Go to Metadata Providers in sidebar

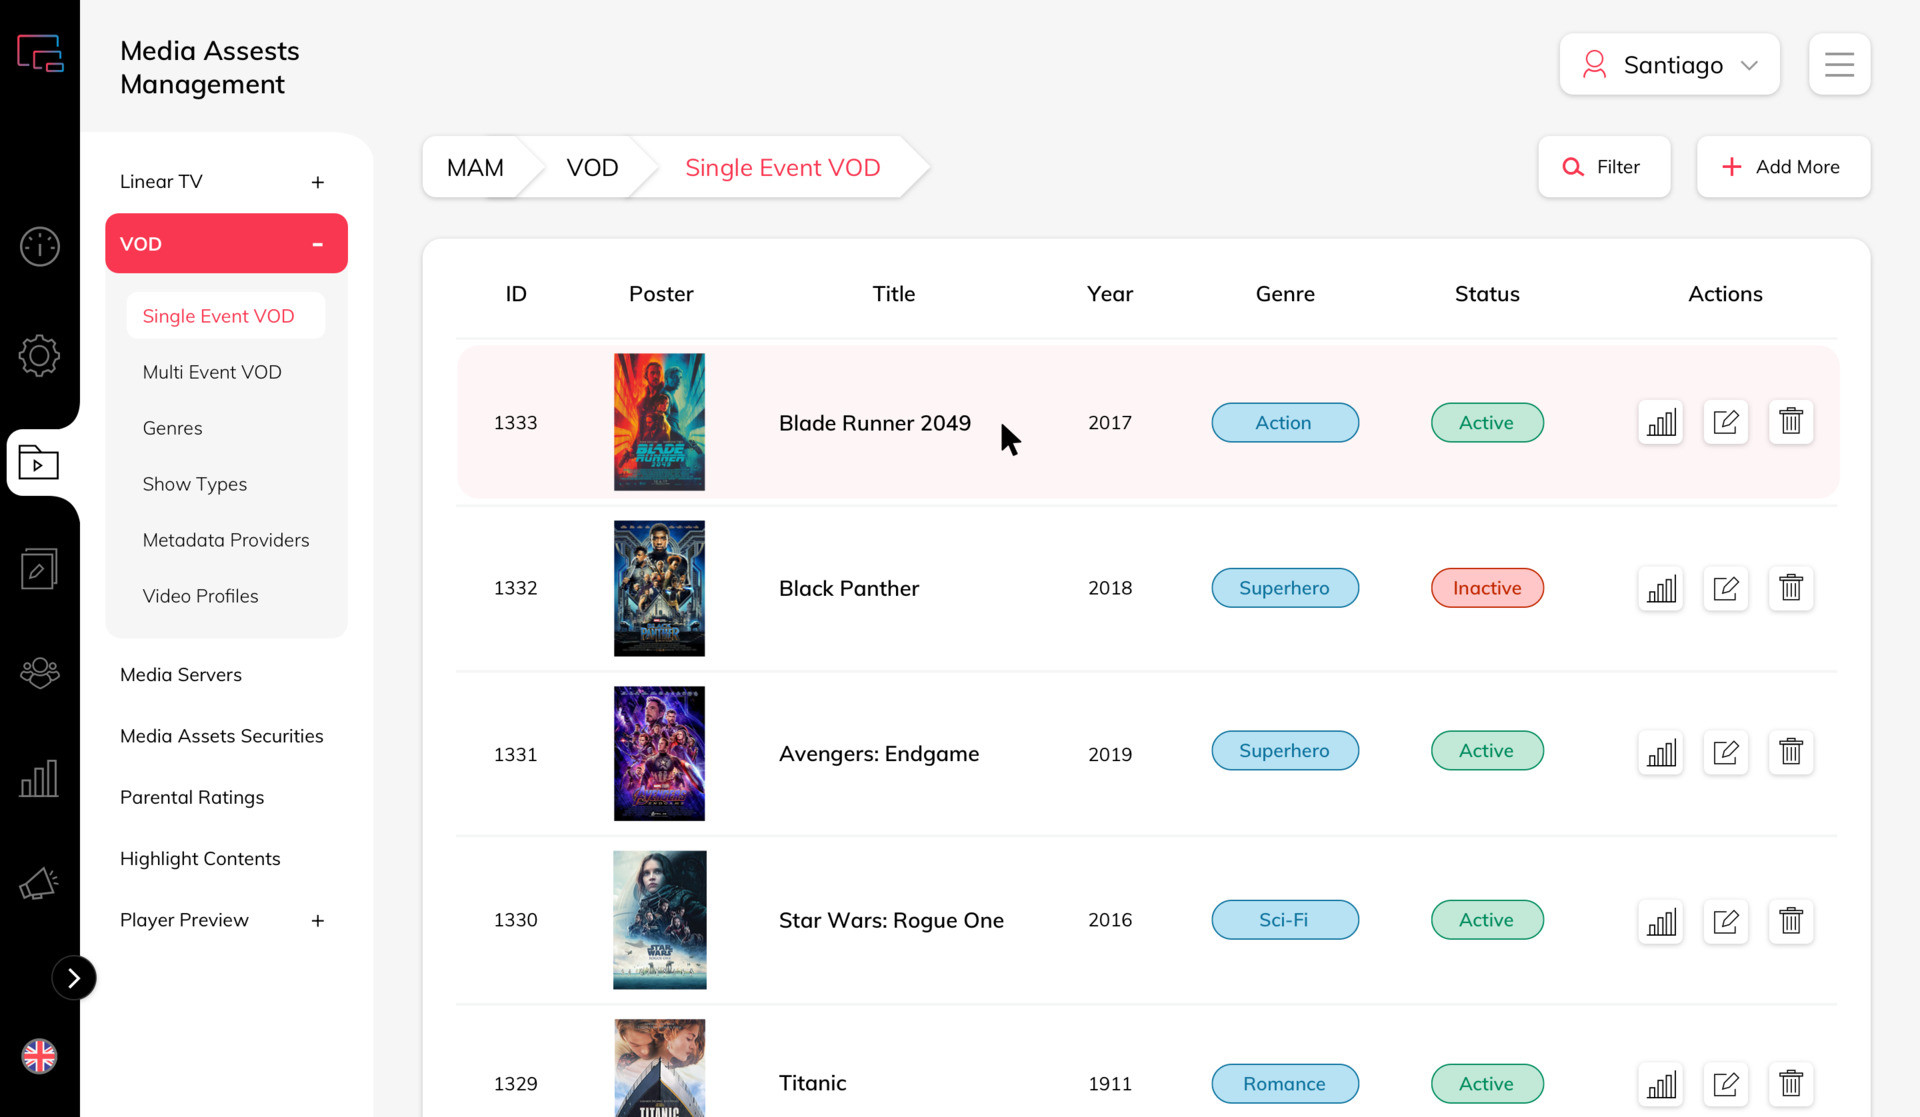point(226,540)
